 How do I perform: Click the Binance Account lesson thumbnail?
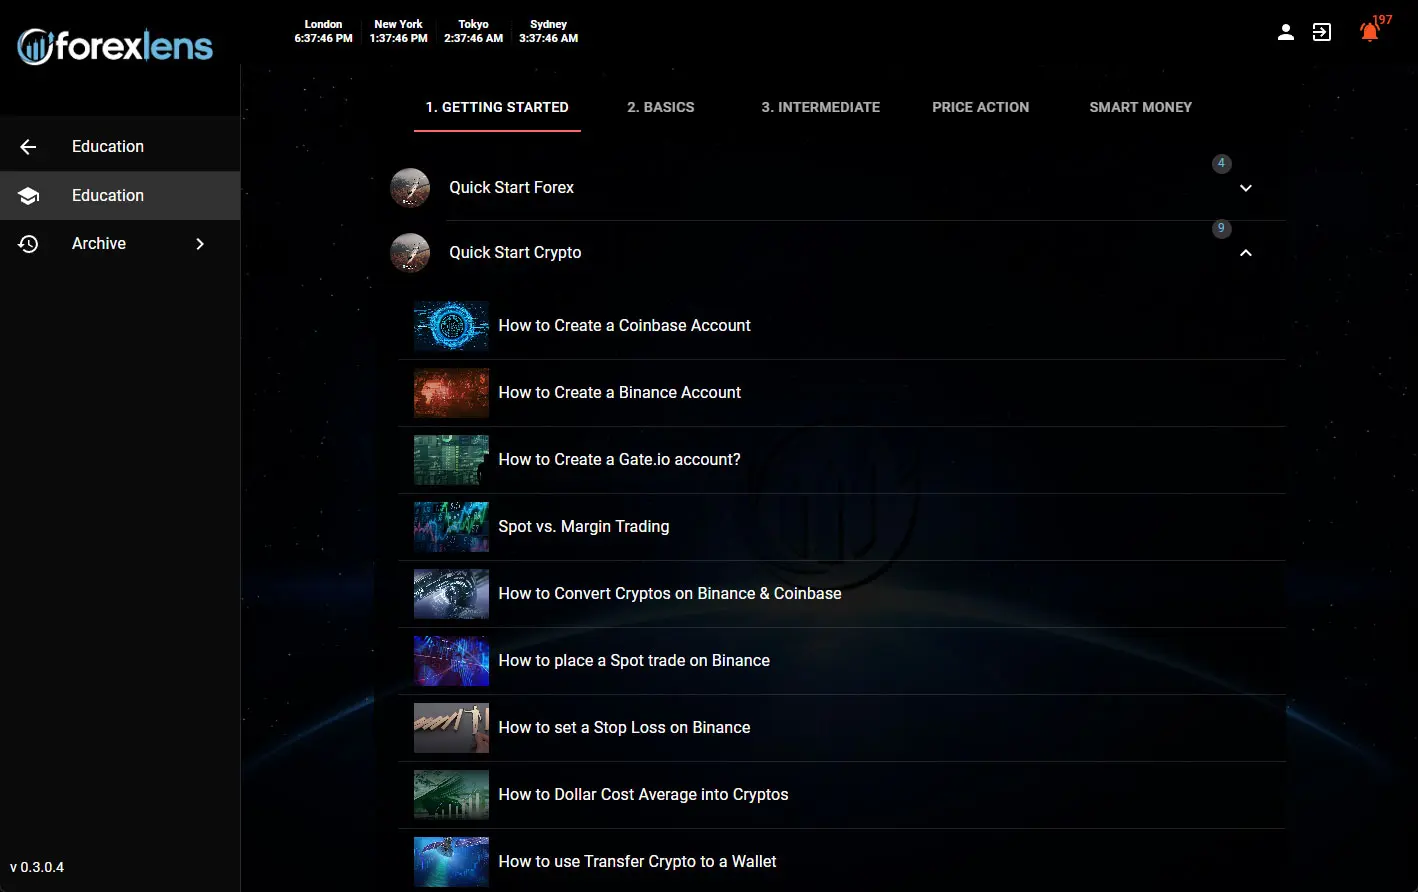point(451,393)
